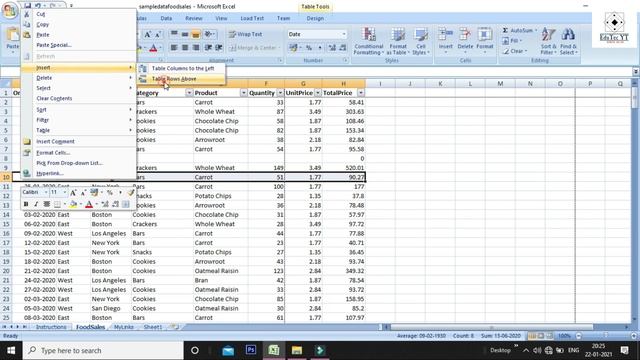Toggle Bold in mini toolbar
Image resolution: width=640 pixels, height=360 pixels.
[26, 204]
